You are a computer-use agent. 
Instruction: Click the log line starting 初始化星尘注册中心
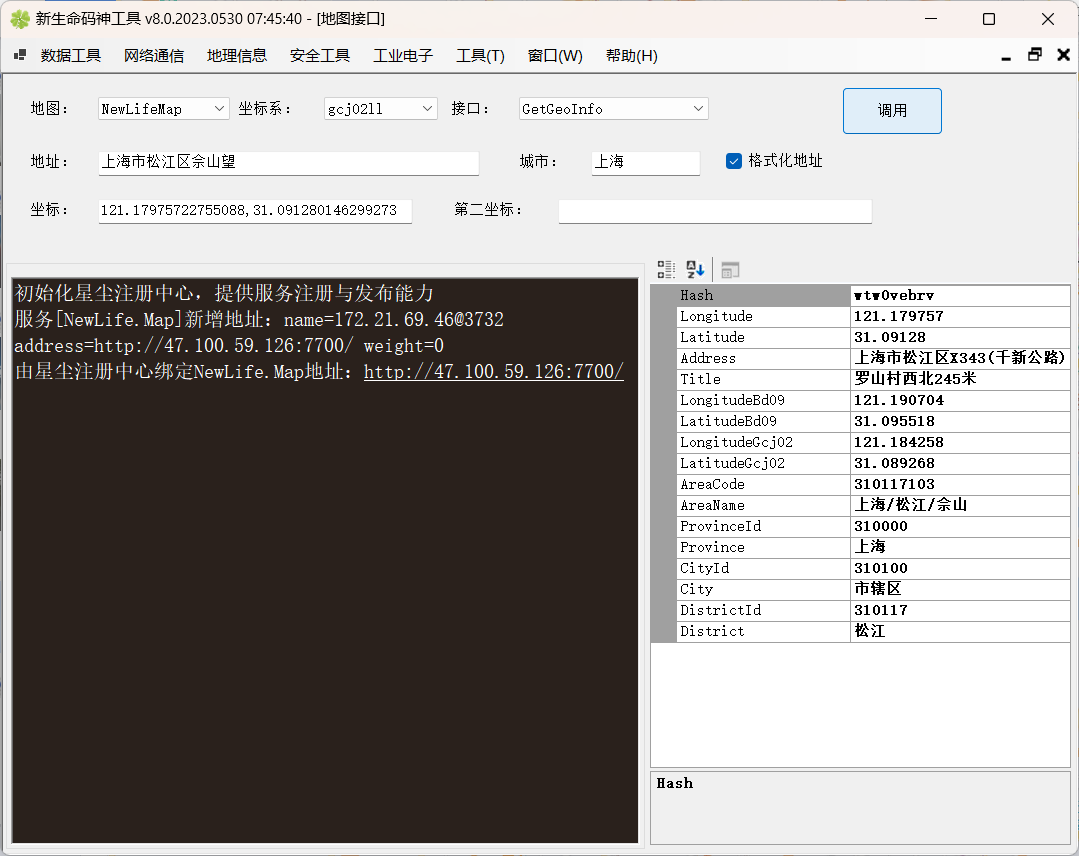pyautogui.click(x=224, y=294)
